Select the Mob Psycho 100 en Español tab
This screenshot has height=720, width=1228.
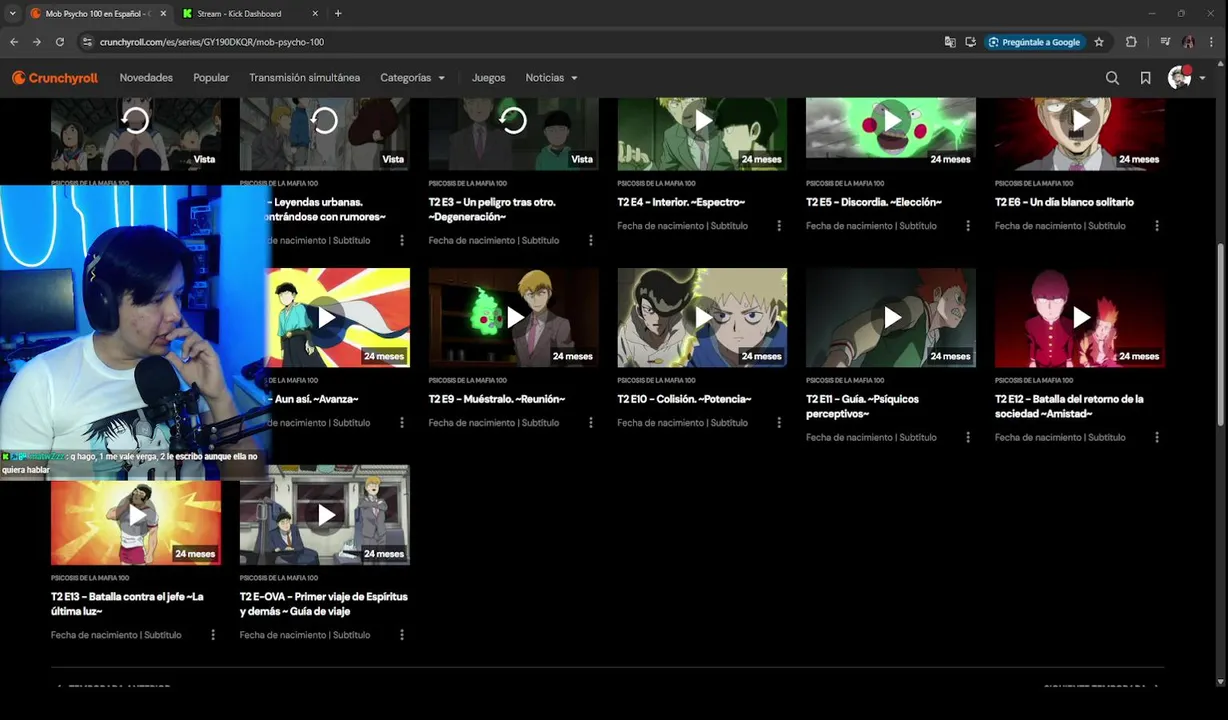click(x=97, y=13)
